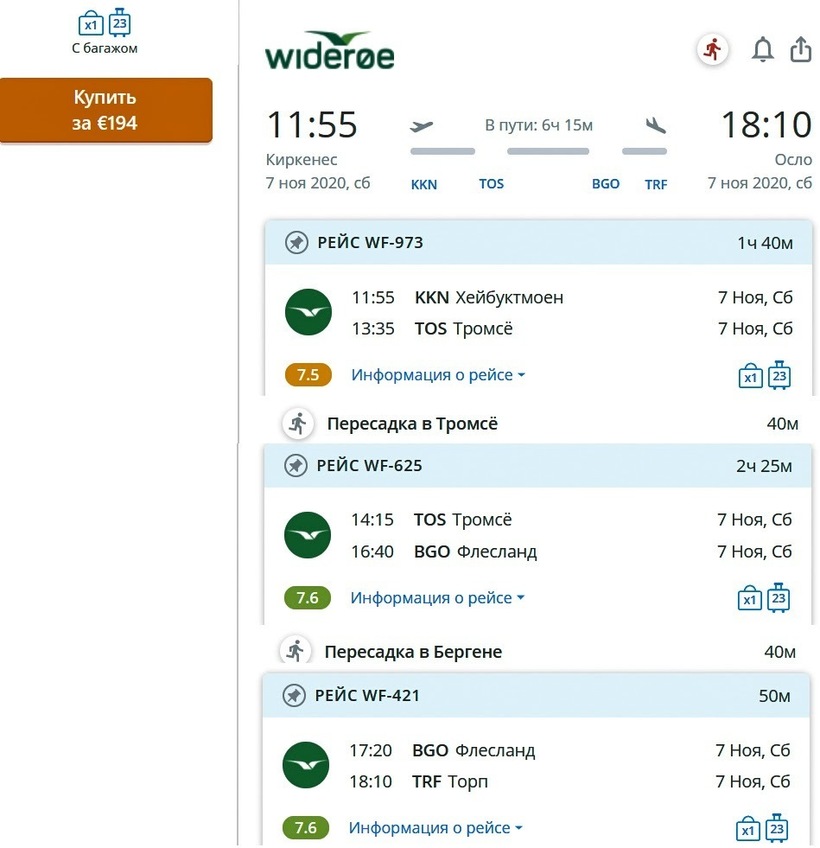820x848 pixels.
Task: Click the share icon in header
Action: point(801,49)
